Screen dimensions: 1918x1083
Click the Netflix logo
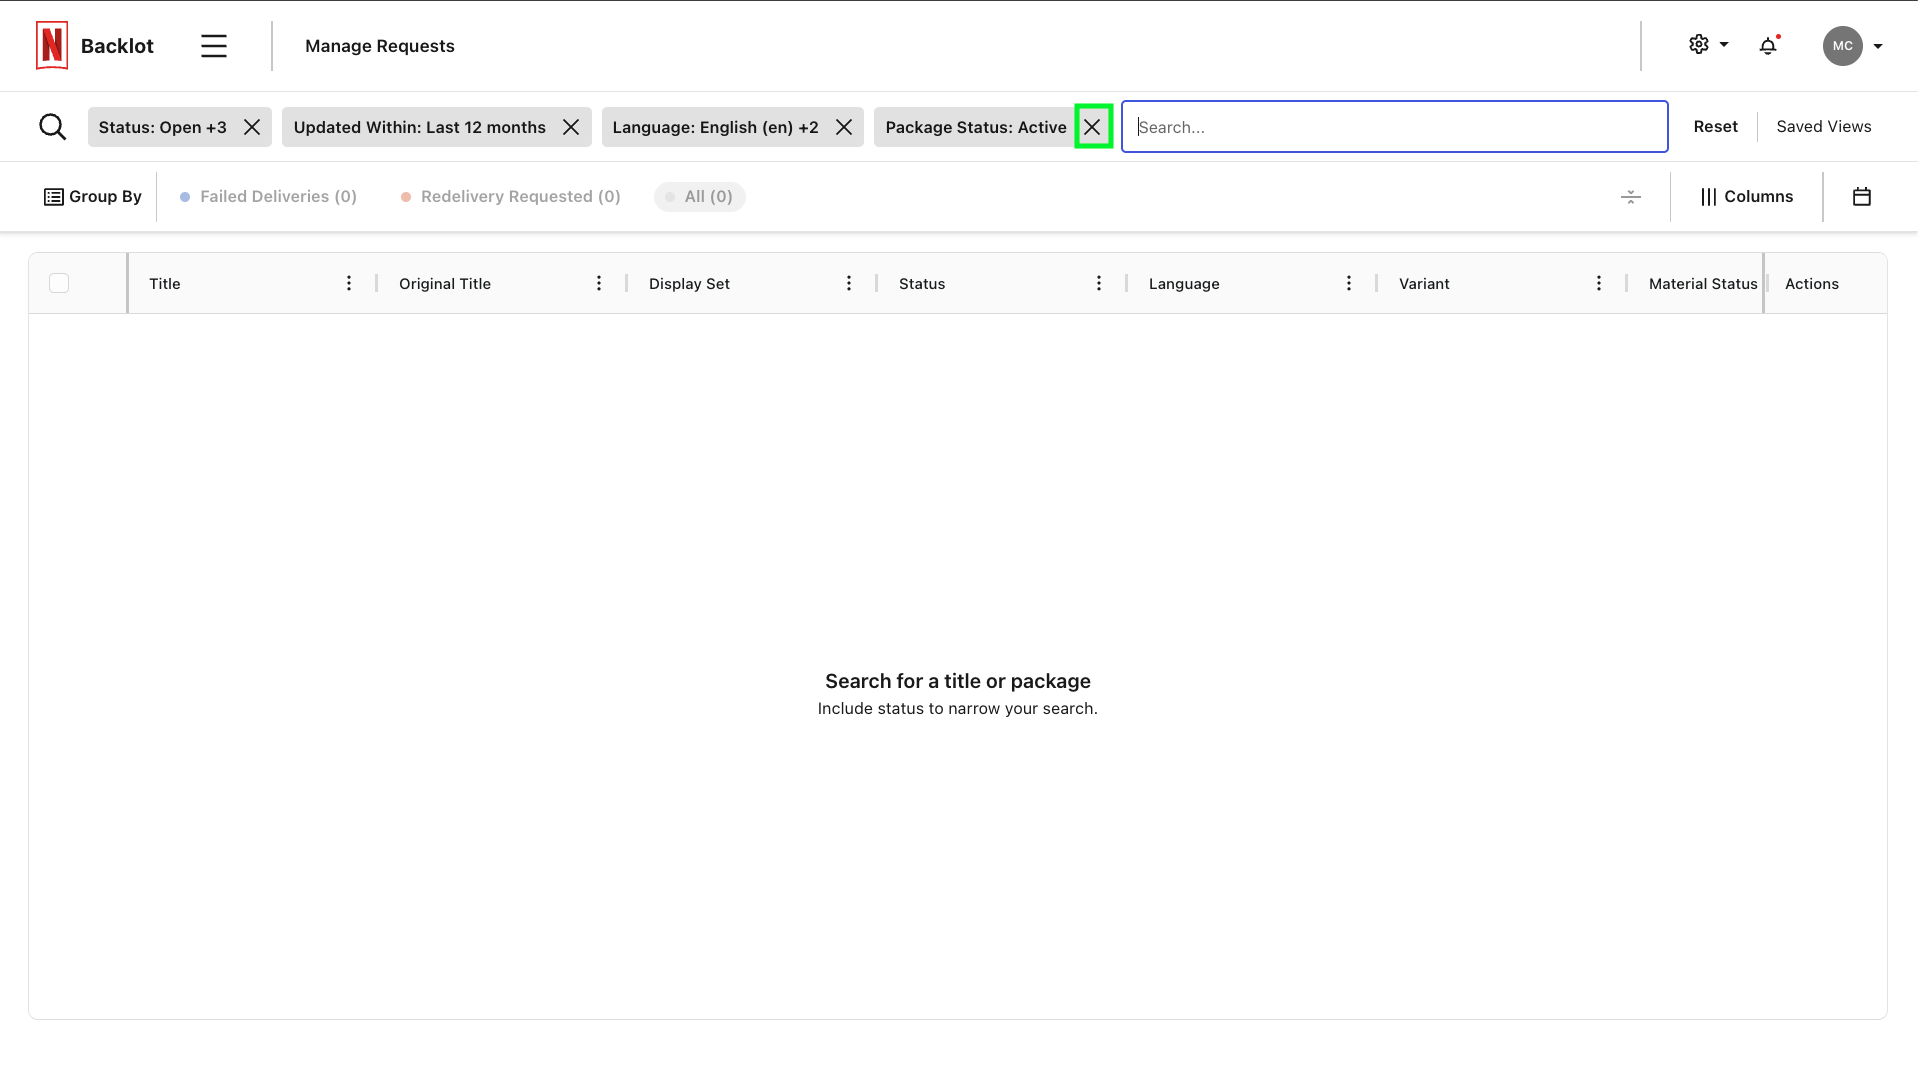tap(50, 45)
